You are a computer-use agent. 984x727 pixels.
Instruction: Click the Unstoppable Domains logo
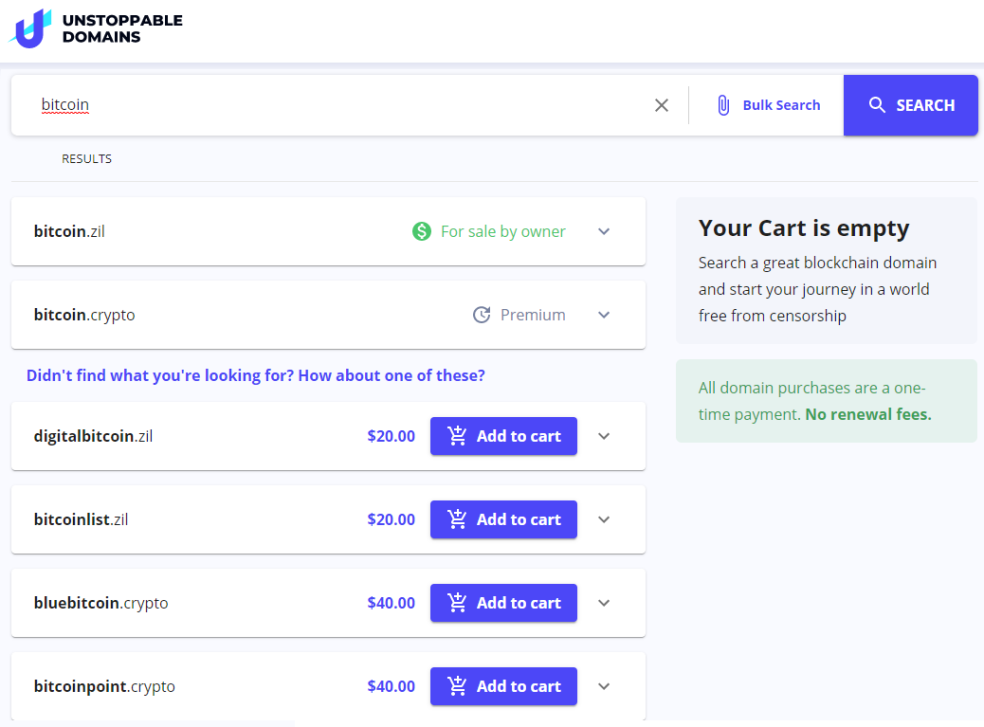[x=95, y=28]
